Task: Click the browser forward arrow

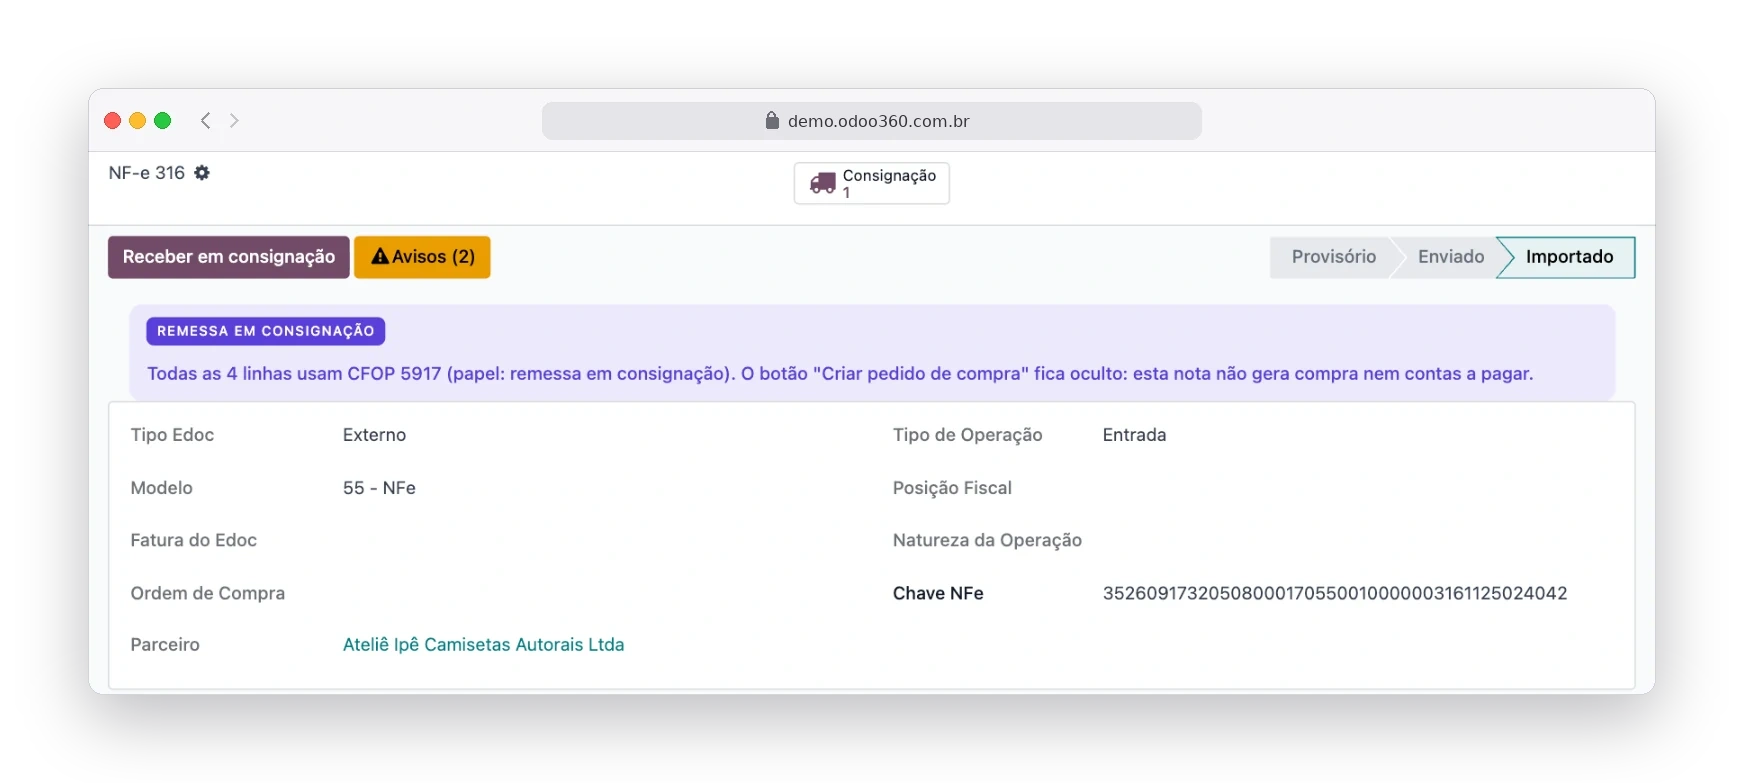Action: point(234,121)
